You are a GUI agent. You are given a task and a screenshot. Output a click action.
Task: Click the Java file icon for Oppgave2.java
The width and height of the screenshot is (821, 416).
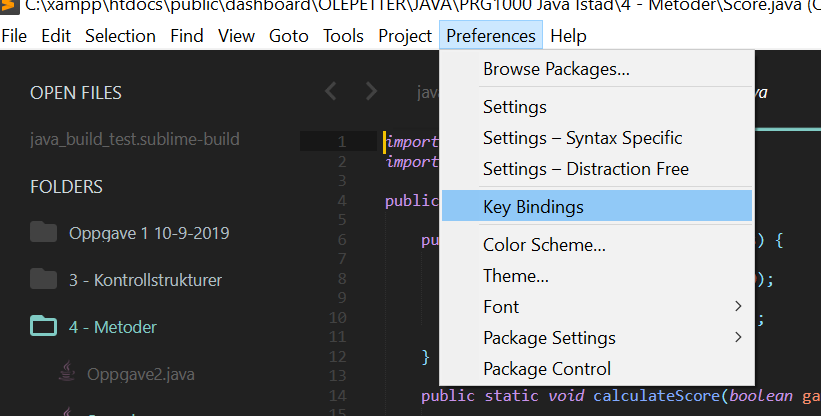pos(67,373)
